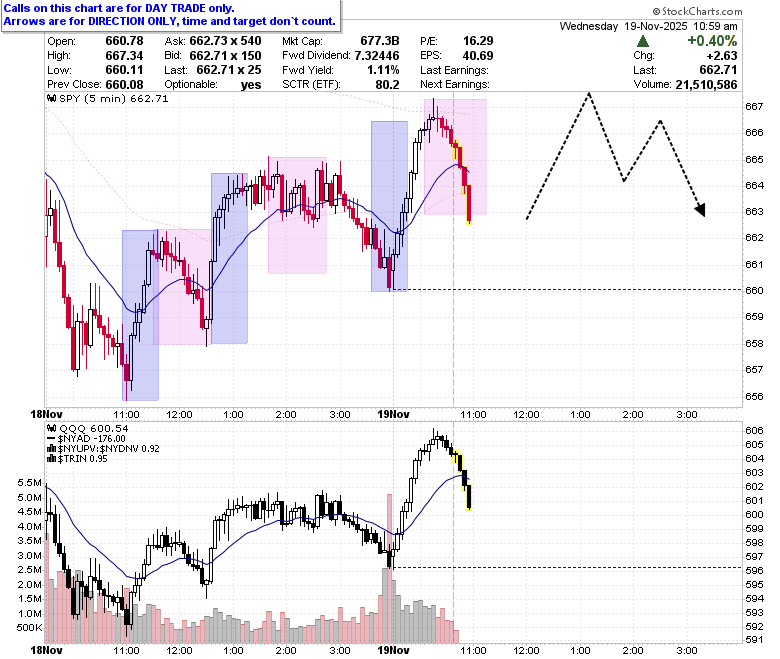Click the QQQ 596 dashed blue line
Viewport: 780px width, 659px height.
[567, 567]
